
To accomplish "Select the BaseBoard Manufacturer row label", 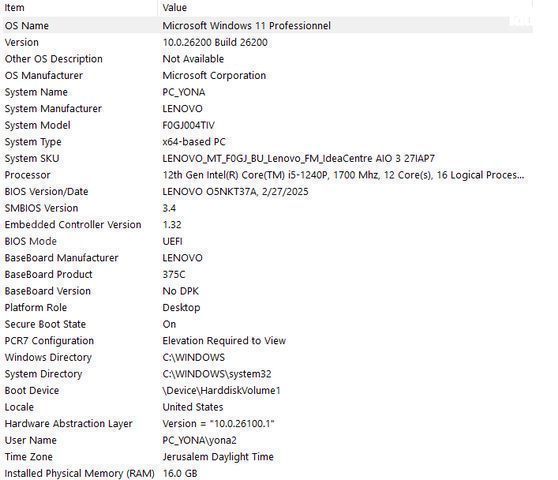I will (x=61, y=258).
